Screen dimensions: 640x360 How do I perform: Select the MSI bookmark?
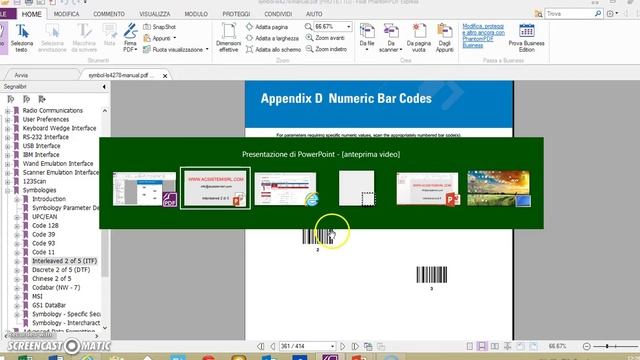pos(37,297)
